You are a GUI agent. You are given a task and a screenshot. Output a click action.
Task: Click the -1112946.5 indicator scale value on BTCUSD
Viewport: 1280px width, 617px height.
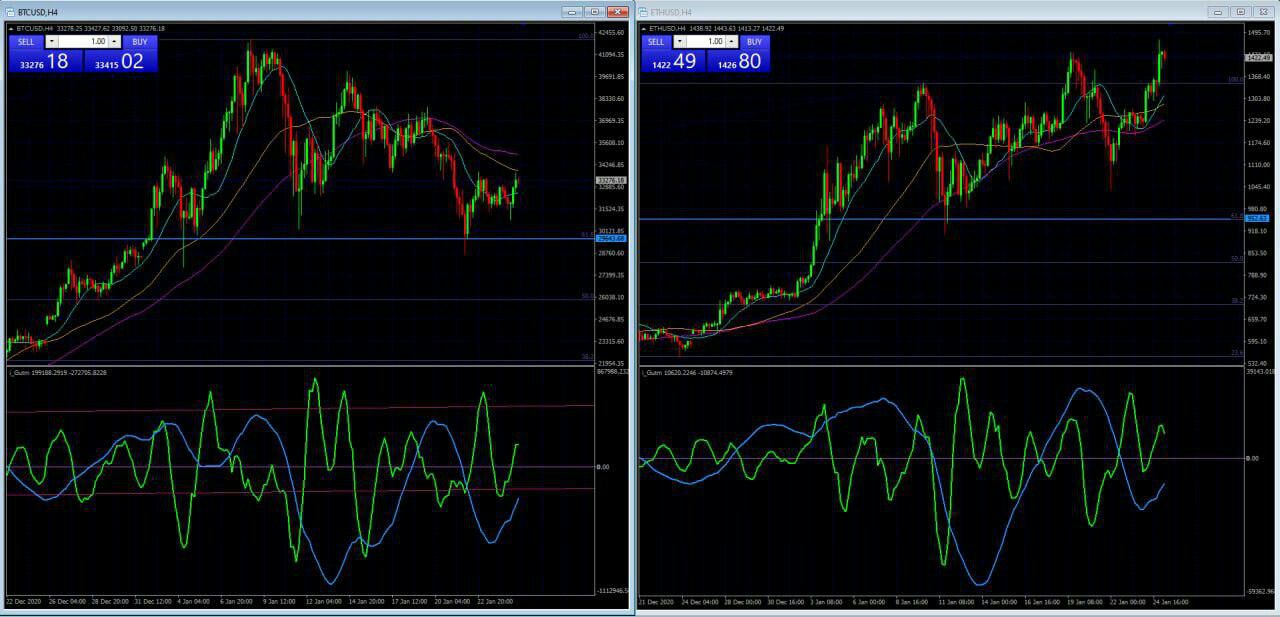[x=612, y=591]
